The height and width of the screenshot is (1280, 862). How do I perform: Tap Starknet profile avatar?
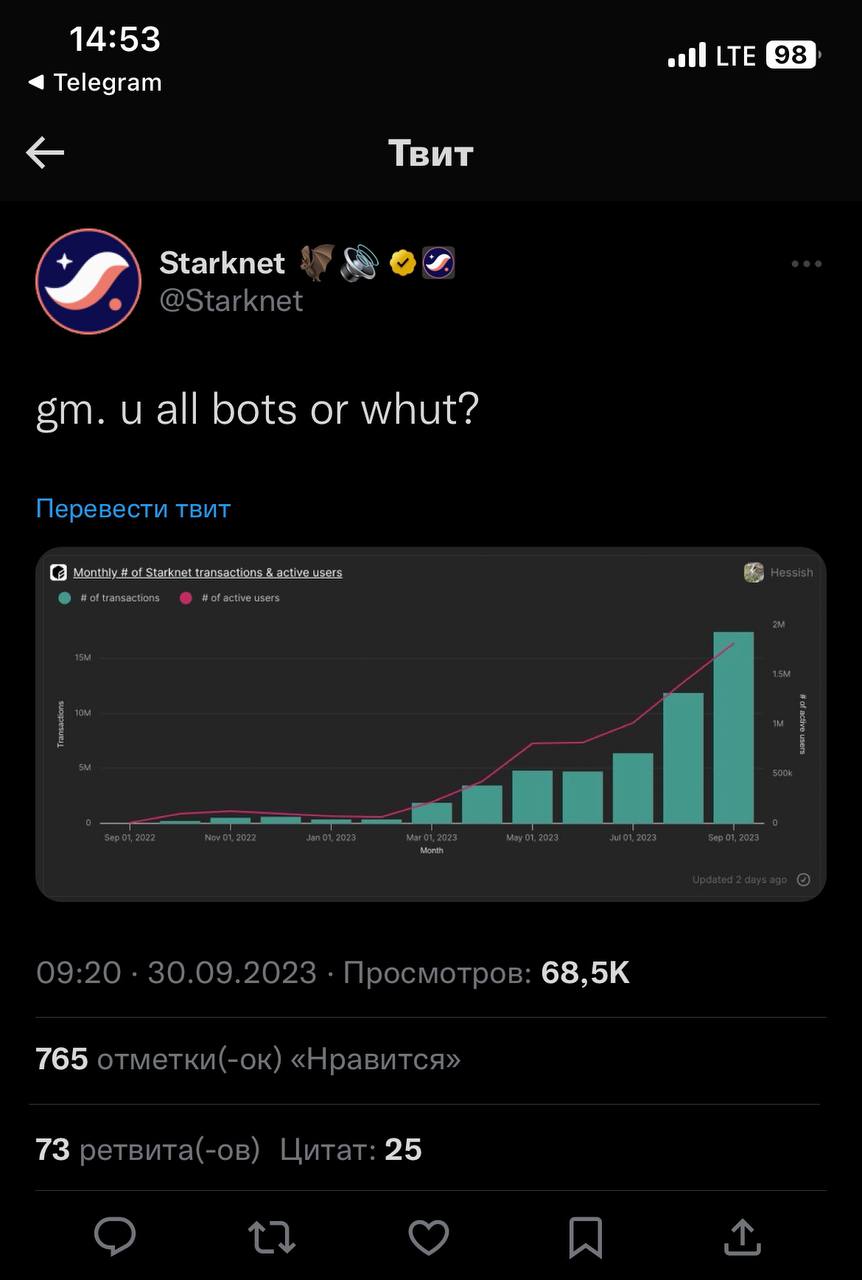click(88, 281)
